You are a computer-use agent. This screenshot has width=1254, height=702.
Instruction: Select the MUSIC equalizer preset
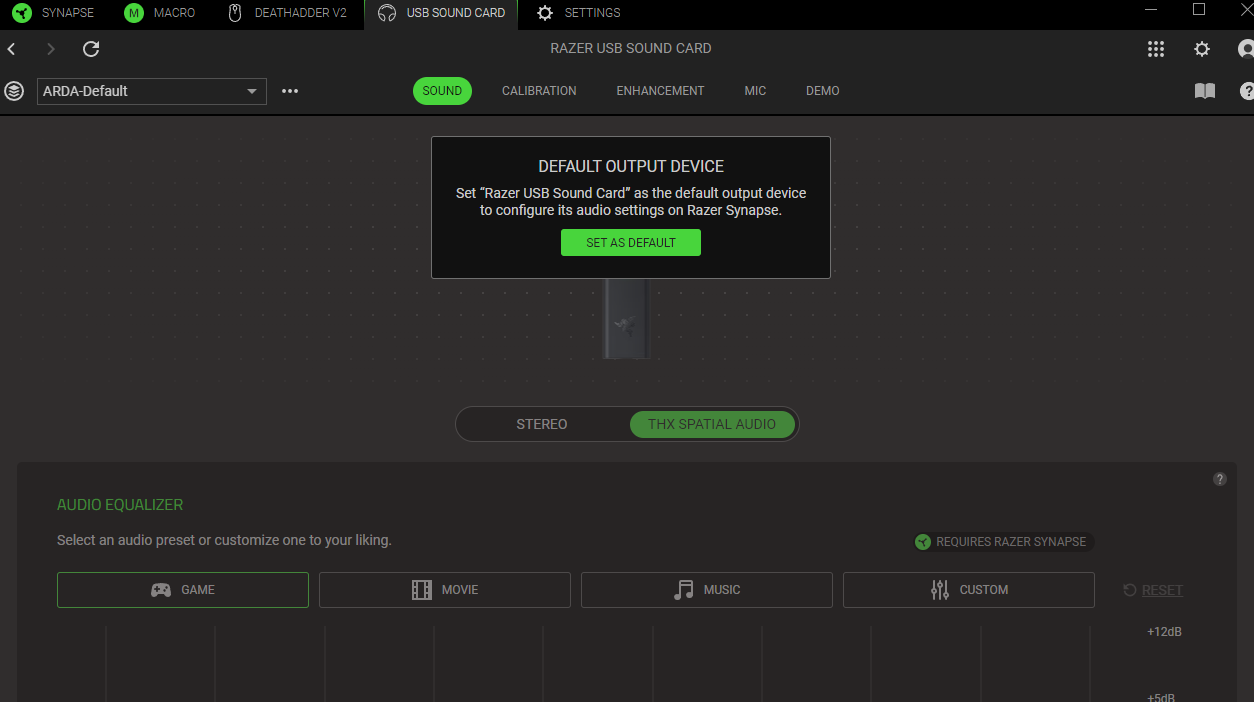coord(707,590)
